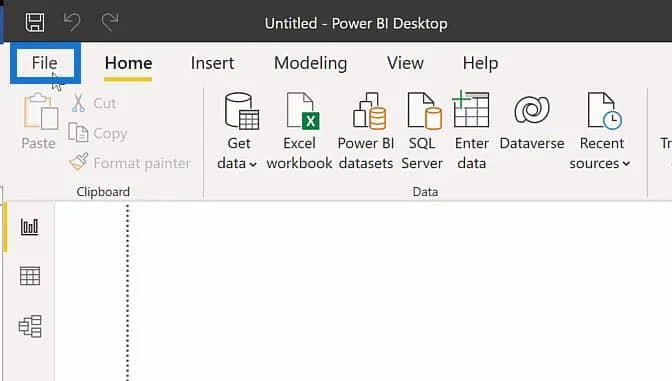Click the Cut scissors icon
Image resolution: width=672 pixels, height=381 pixels.
(x=78, y=103)
